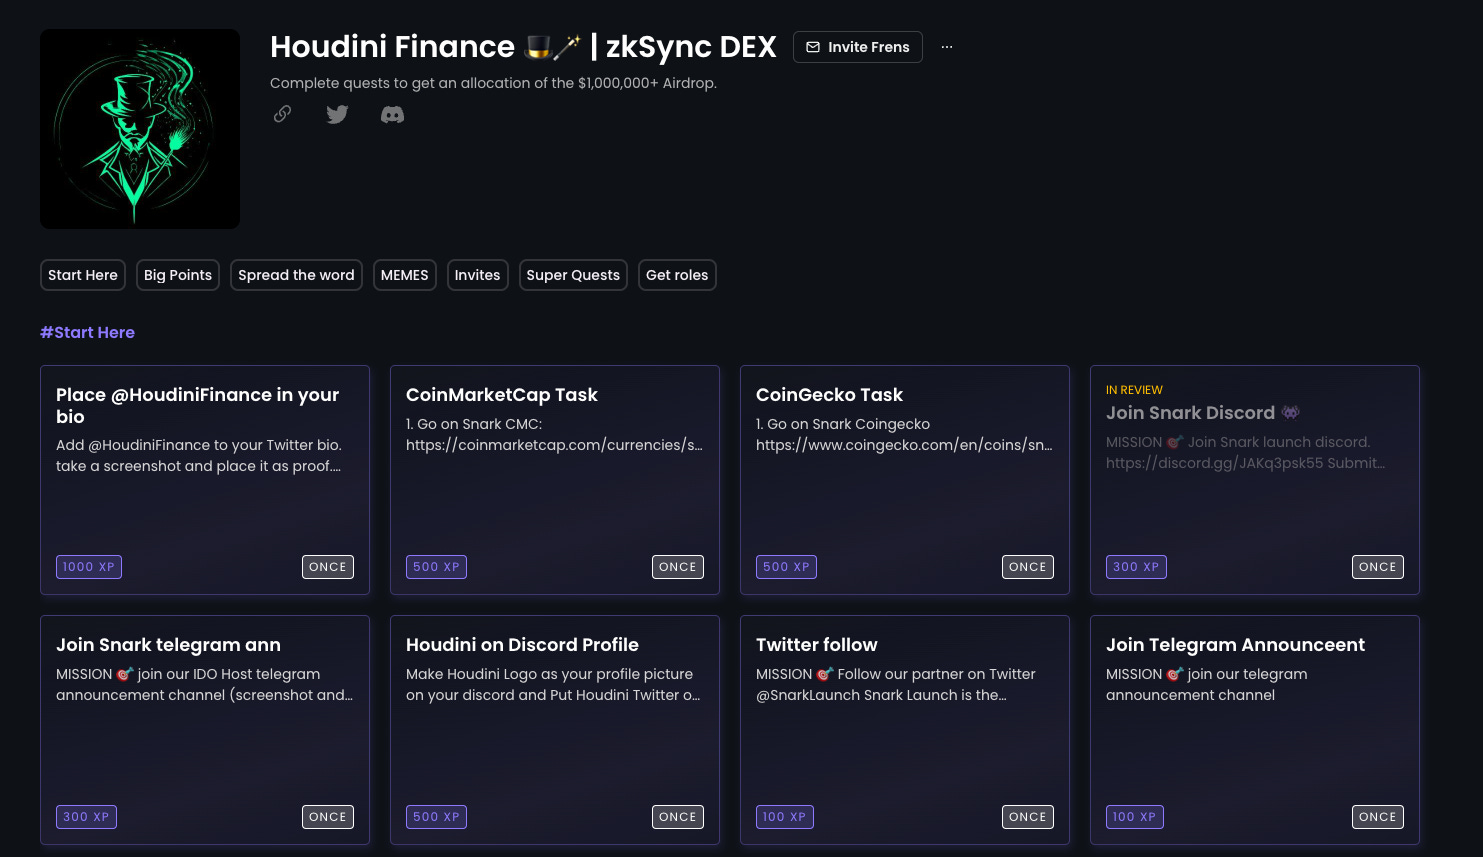Select the Spread the word tab
The height and width of the screenshot is (857, 1483).
pos(296,275)
